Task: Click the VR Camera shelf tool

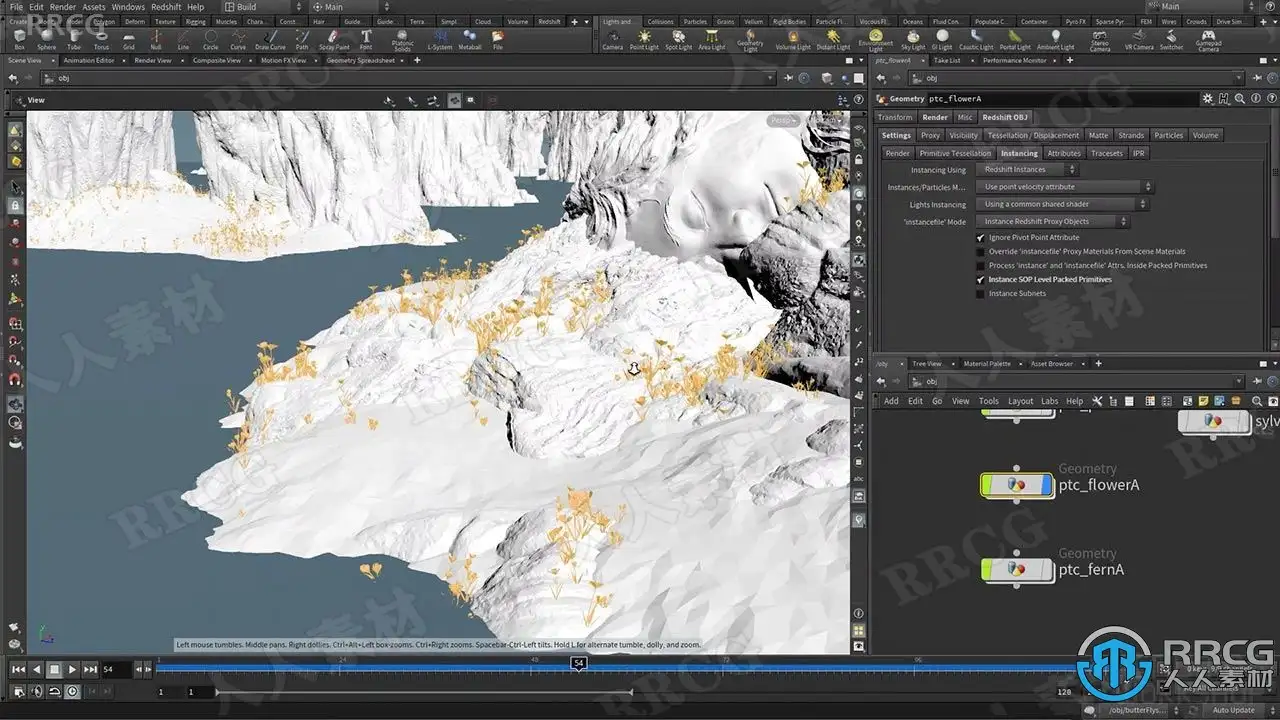Action: pos(1139,39)
